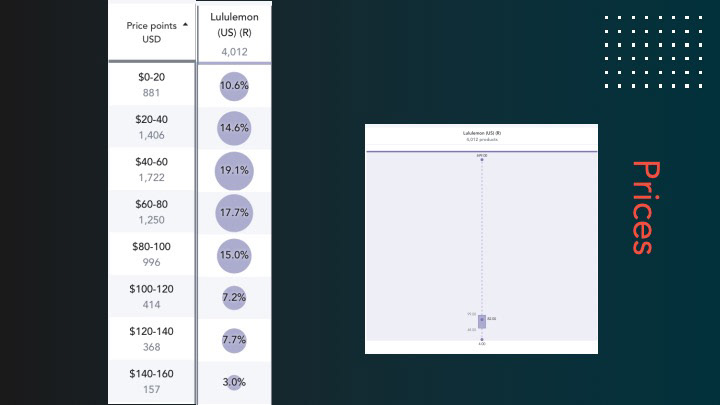The width and height of the screenshot is (720, 405).
Task: Click the 4,012 total product count
Action: click(234, 52)
